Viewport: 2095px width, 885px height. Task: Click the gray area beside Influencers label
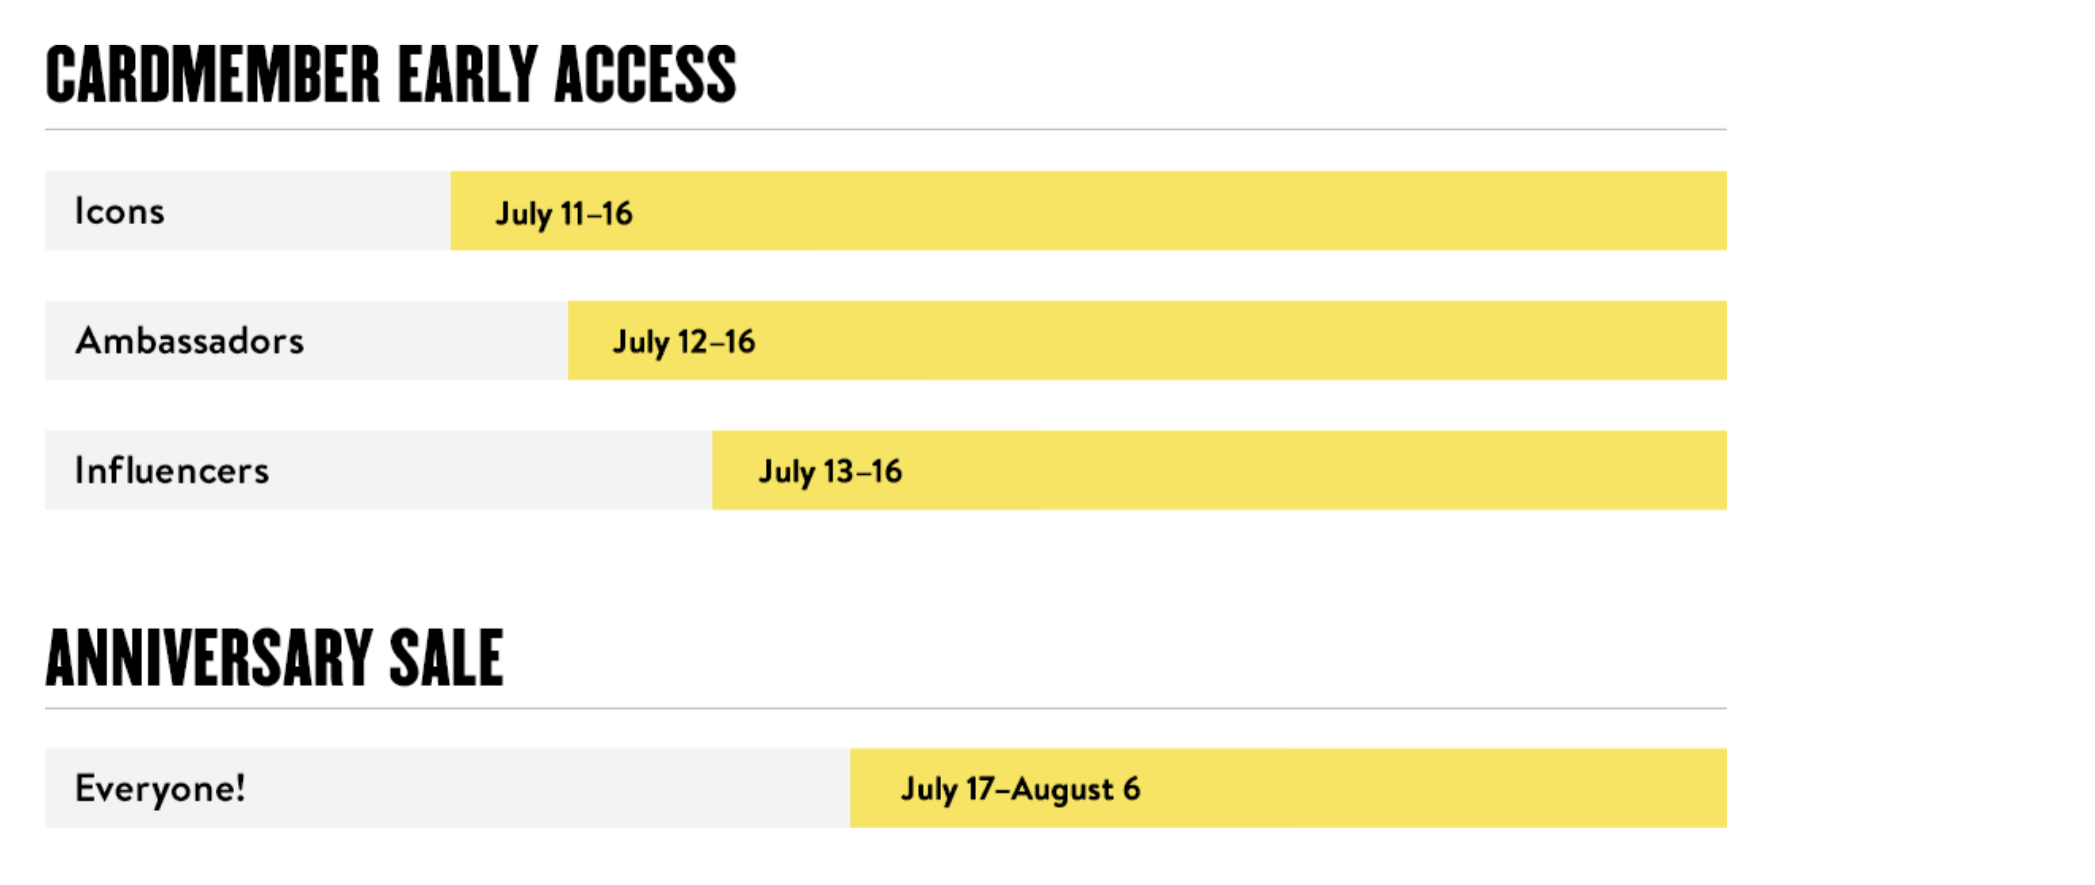[491, 471]
